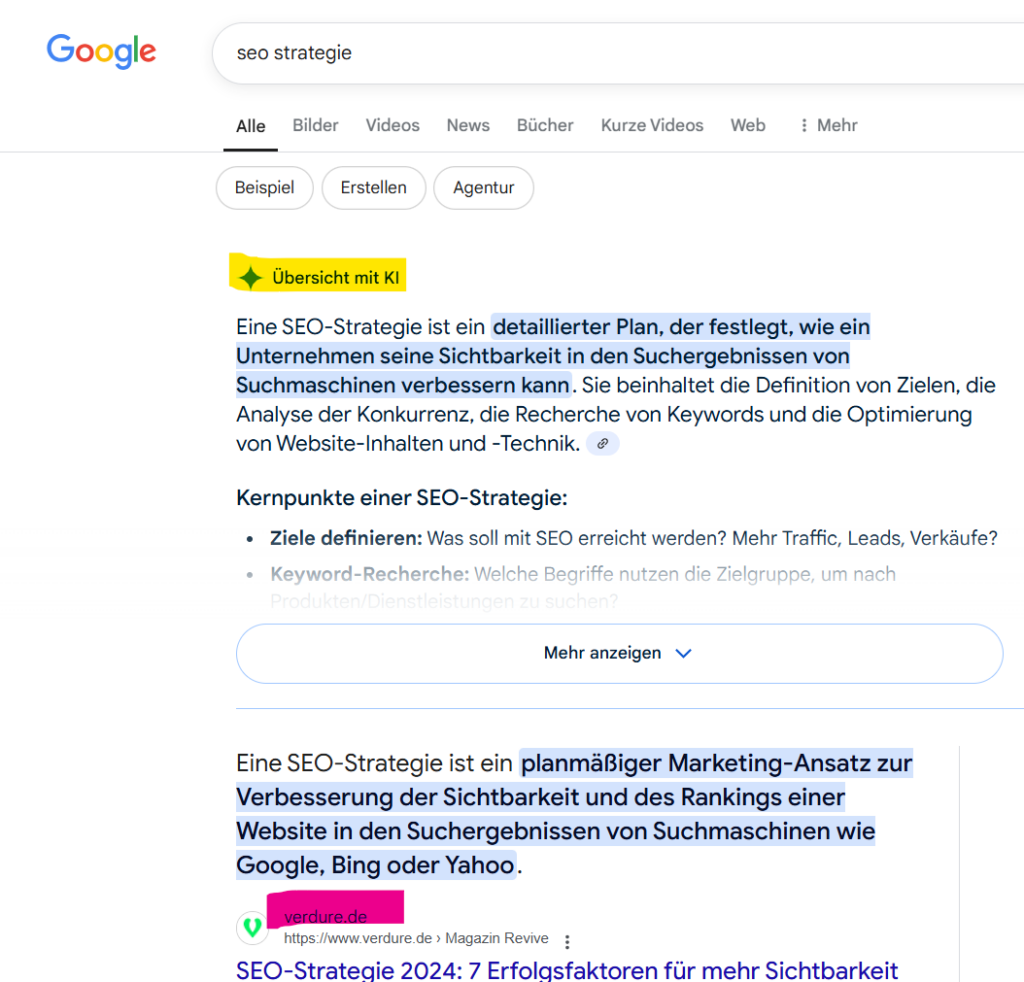Screen dimensions: 1024x982
Task: Click the verdure.de green favicon
Action: (x=252, y=927)
